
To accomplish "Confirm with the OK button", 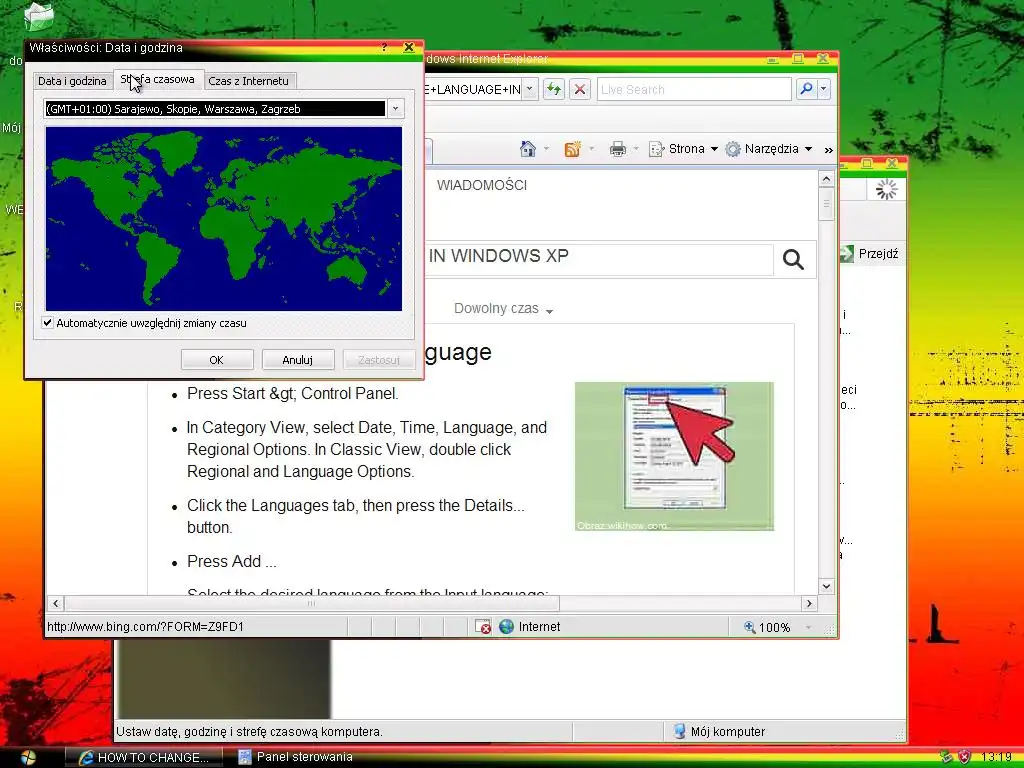I will pos(217,360).
